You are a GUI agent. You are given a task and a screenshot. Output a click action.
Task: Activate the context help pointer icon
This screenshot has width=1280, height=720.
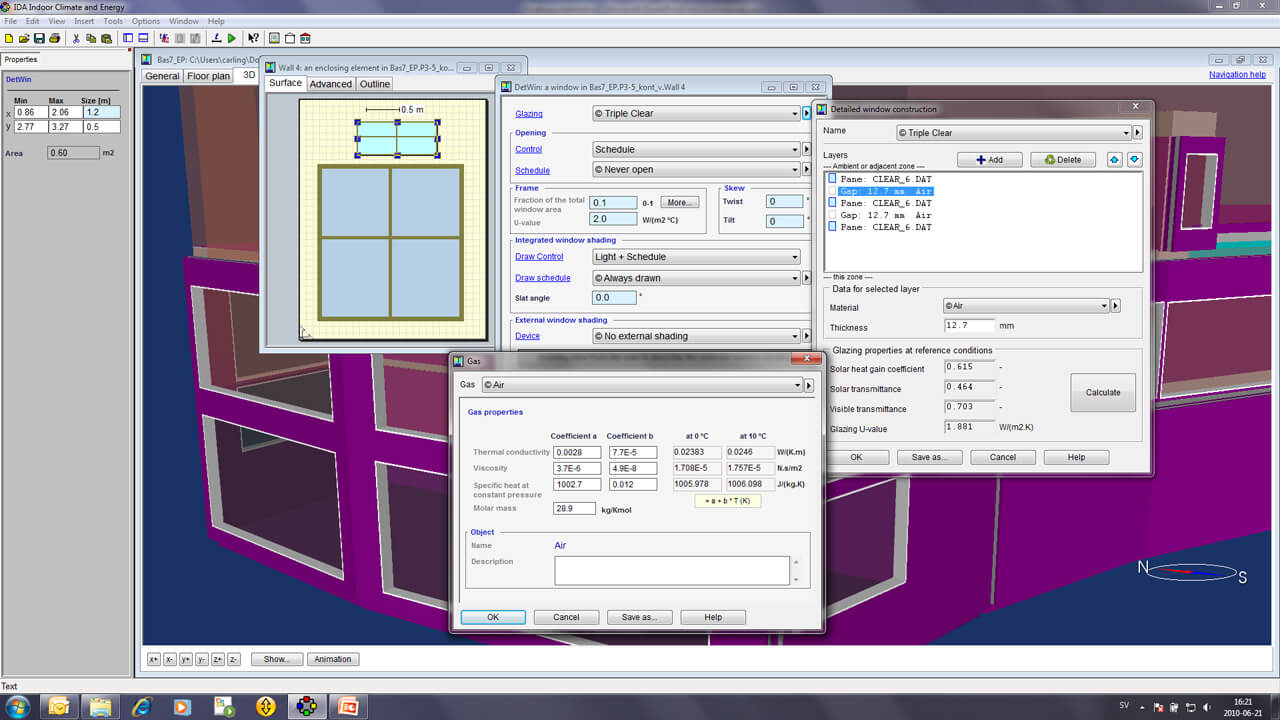pyautogui.click(x=253, y=39)
